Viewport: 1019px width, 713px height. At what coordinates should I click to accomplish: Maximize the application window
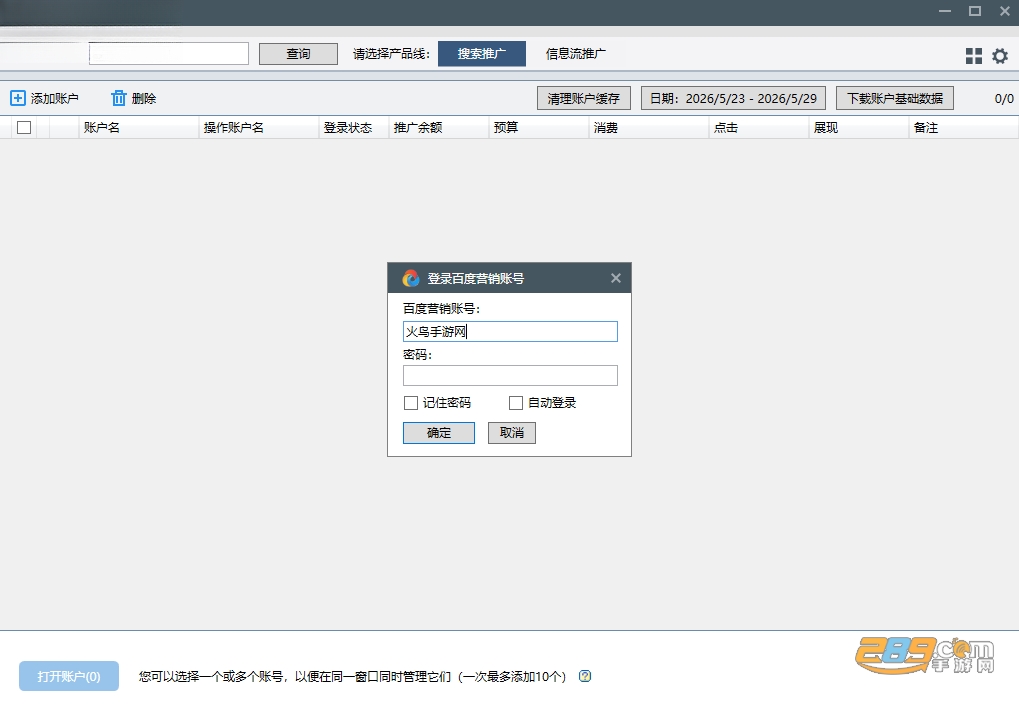coord(975,11)
